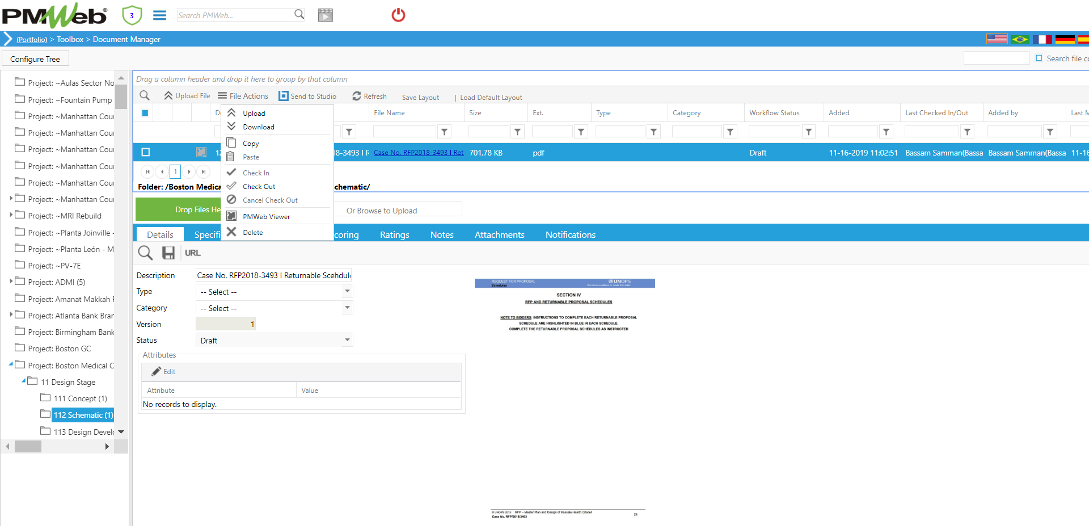Click the tree panel horizontal scrollbar thumb
Viewport: 1089px width, 527px height.
28,446
